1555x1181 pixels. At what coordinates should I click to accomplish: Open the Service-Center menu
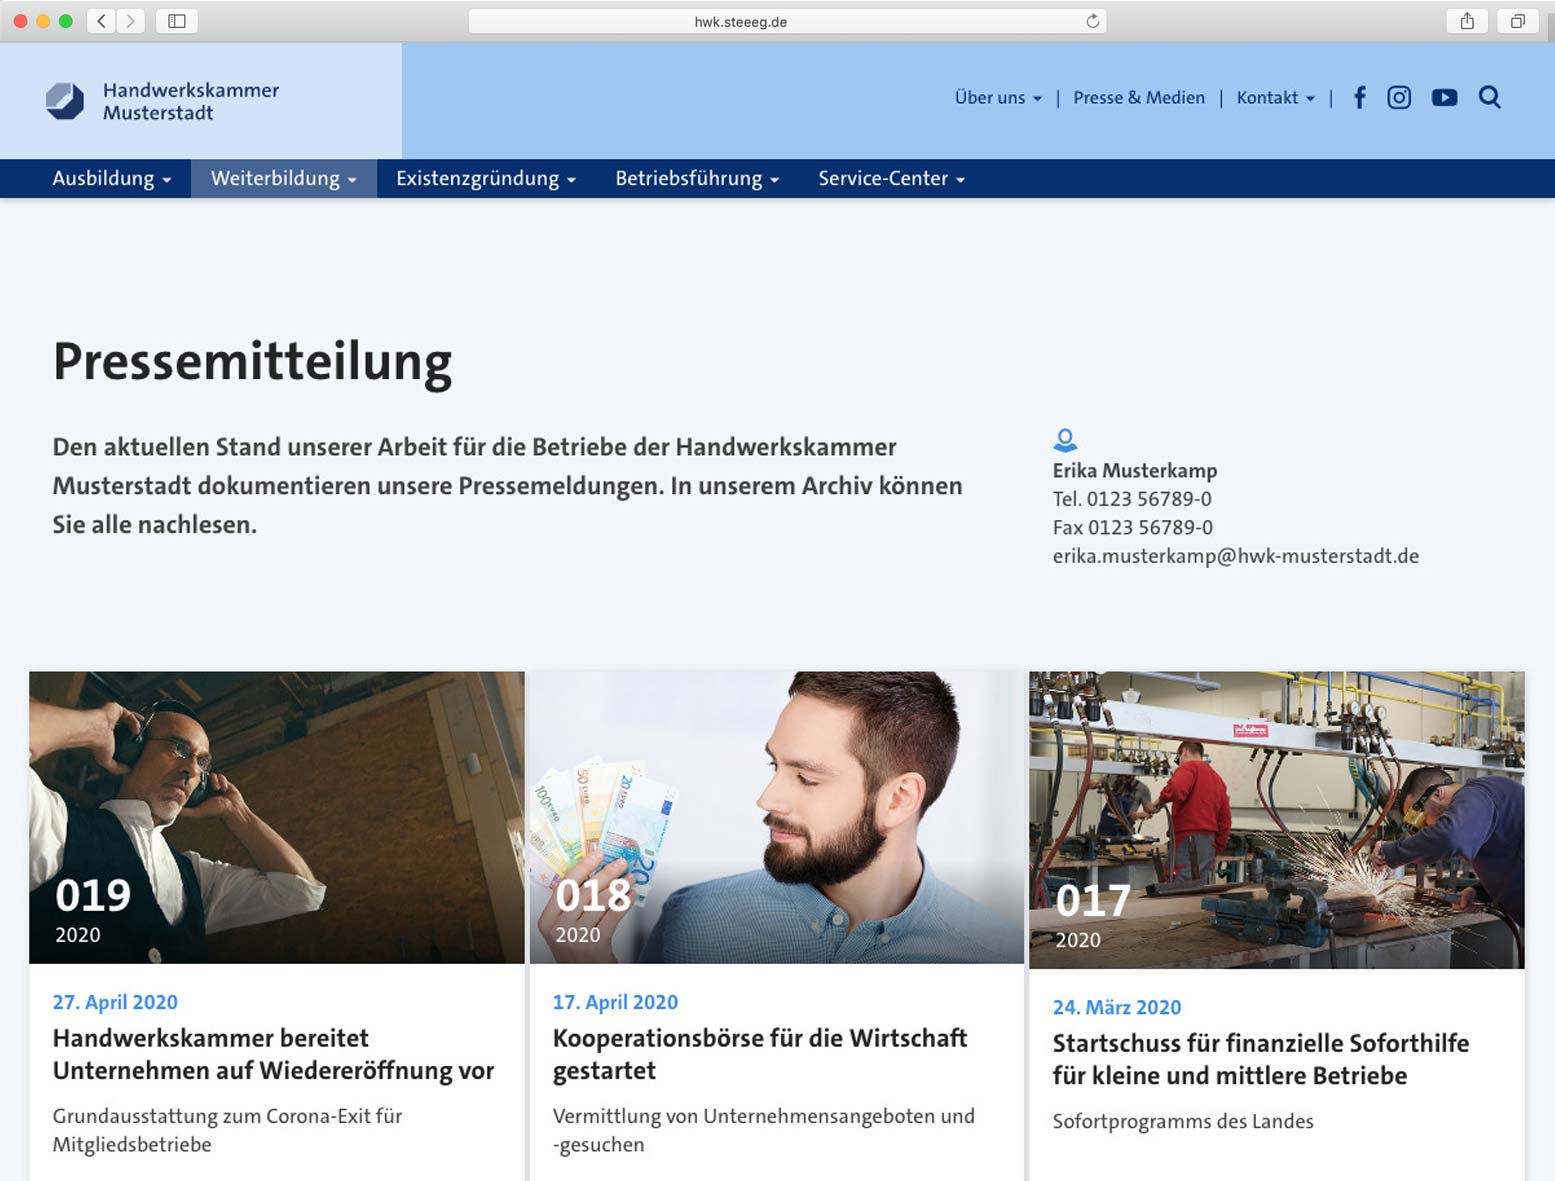point(890,178)
